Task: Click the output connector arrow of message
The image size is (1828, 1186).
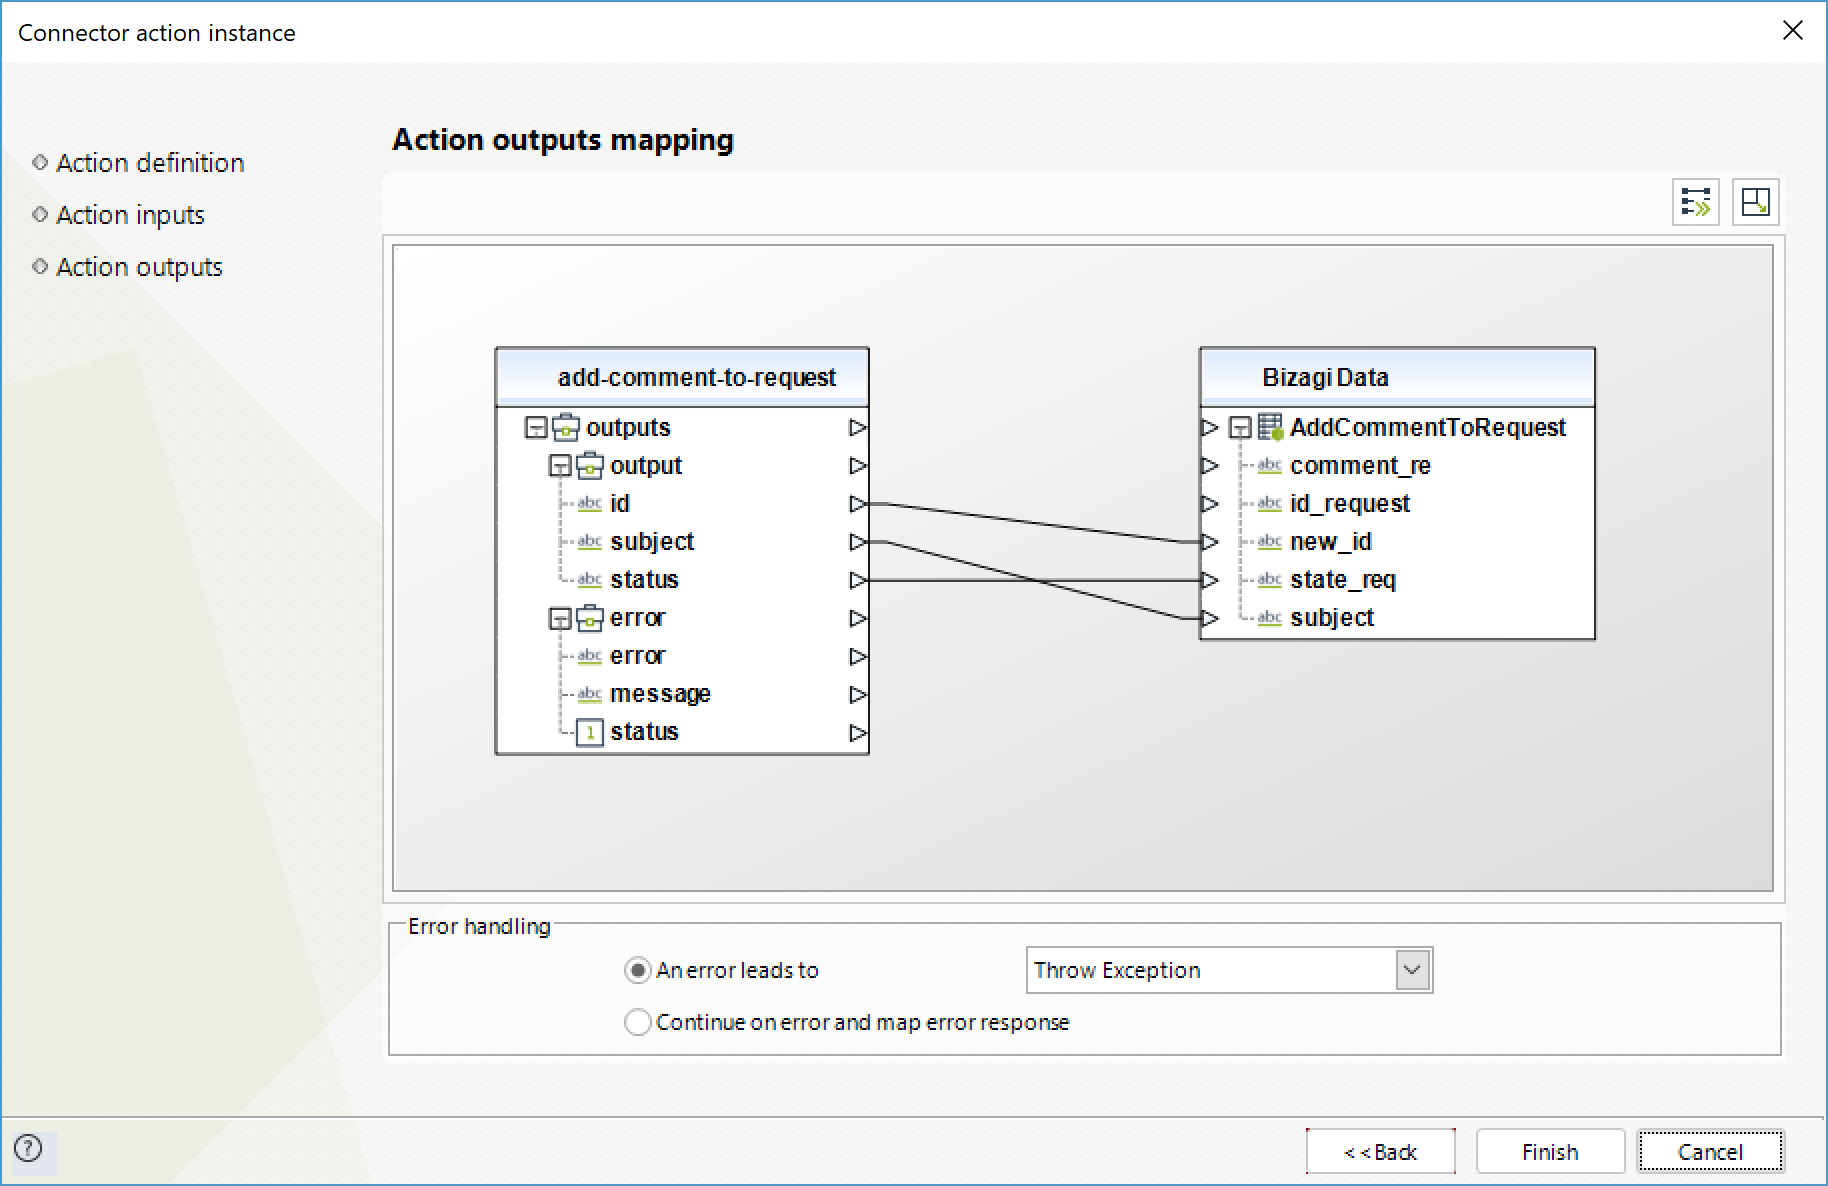Action: (x=858, y=694)
